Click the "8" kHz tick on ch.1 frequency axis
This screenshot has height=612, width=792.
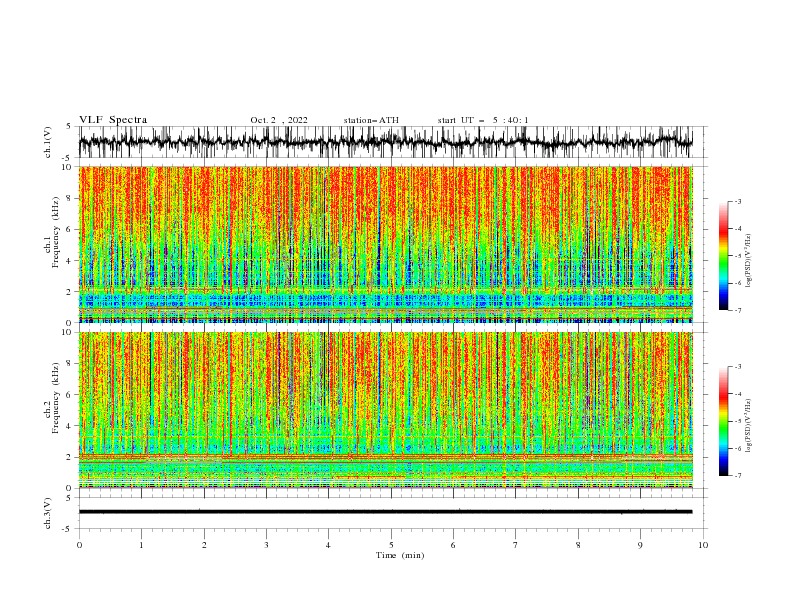70,198
